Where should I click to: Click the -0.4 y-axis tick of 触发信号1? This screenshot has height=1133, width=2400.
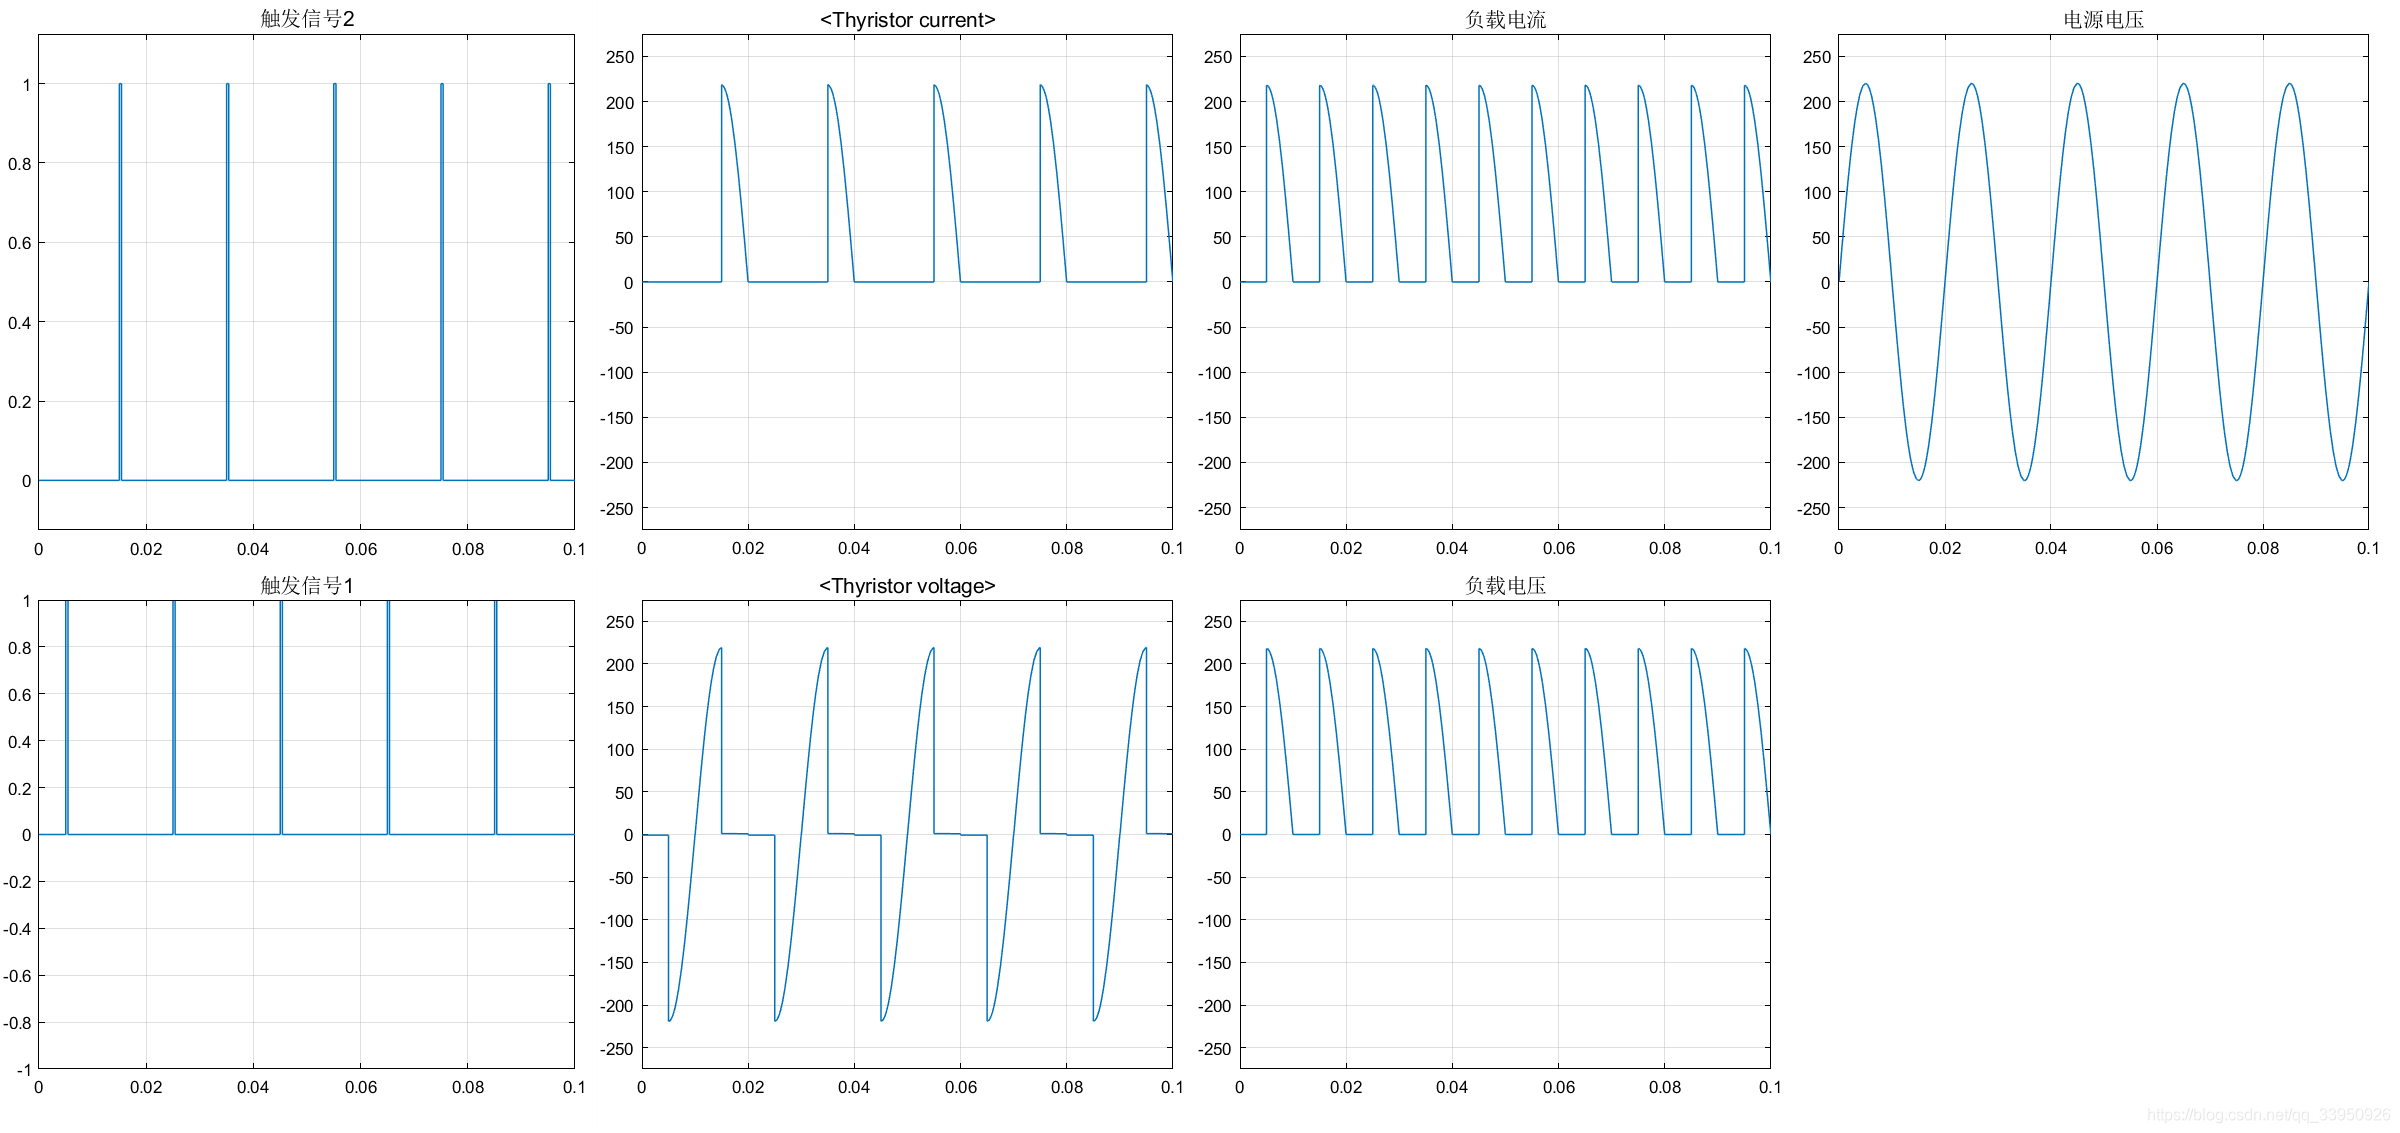17,929
